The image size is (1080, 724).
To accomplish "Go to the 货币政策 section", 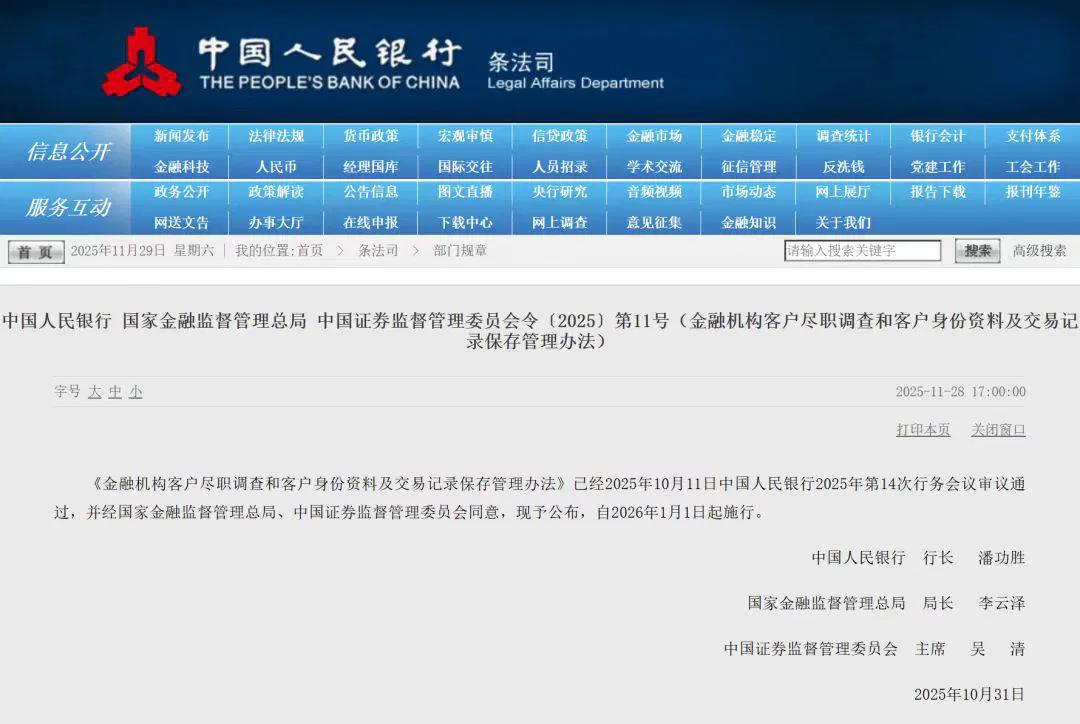I will point(371,136).
